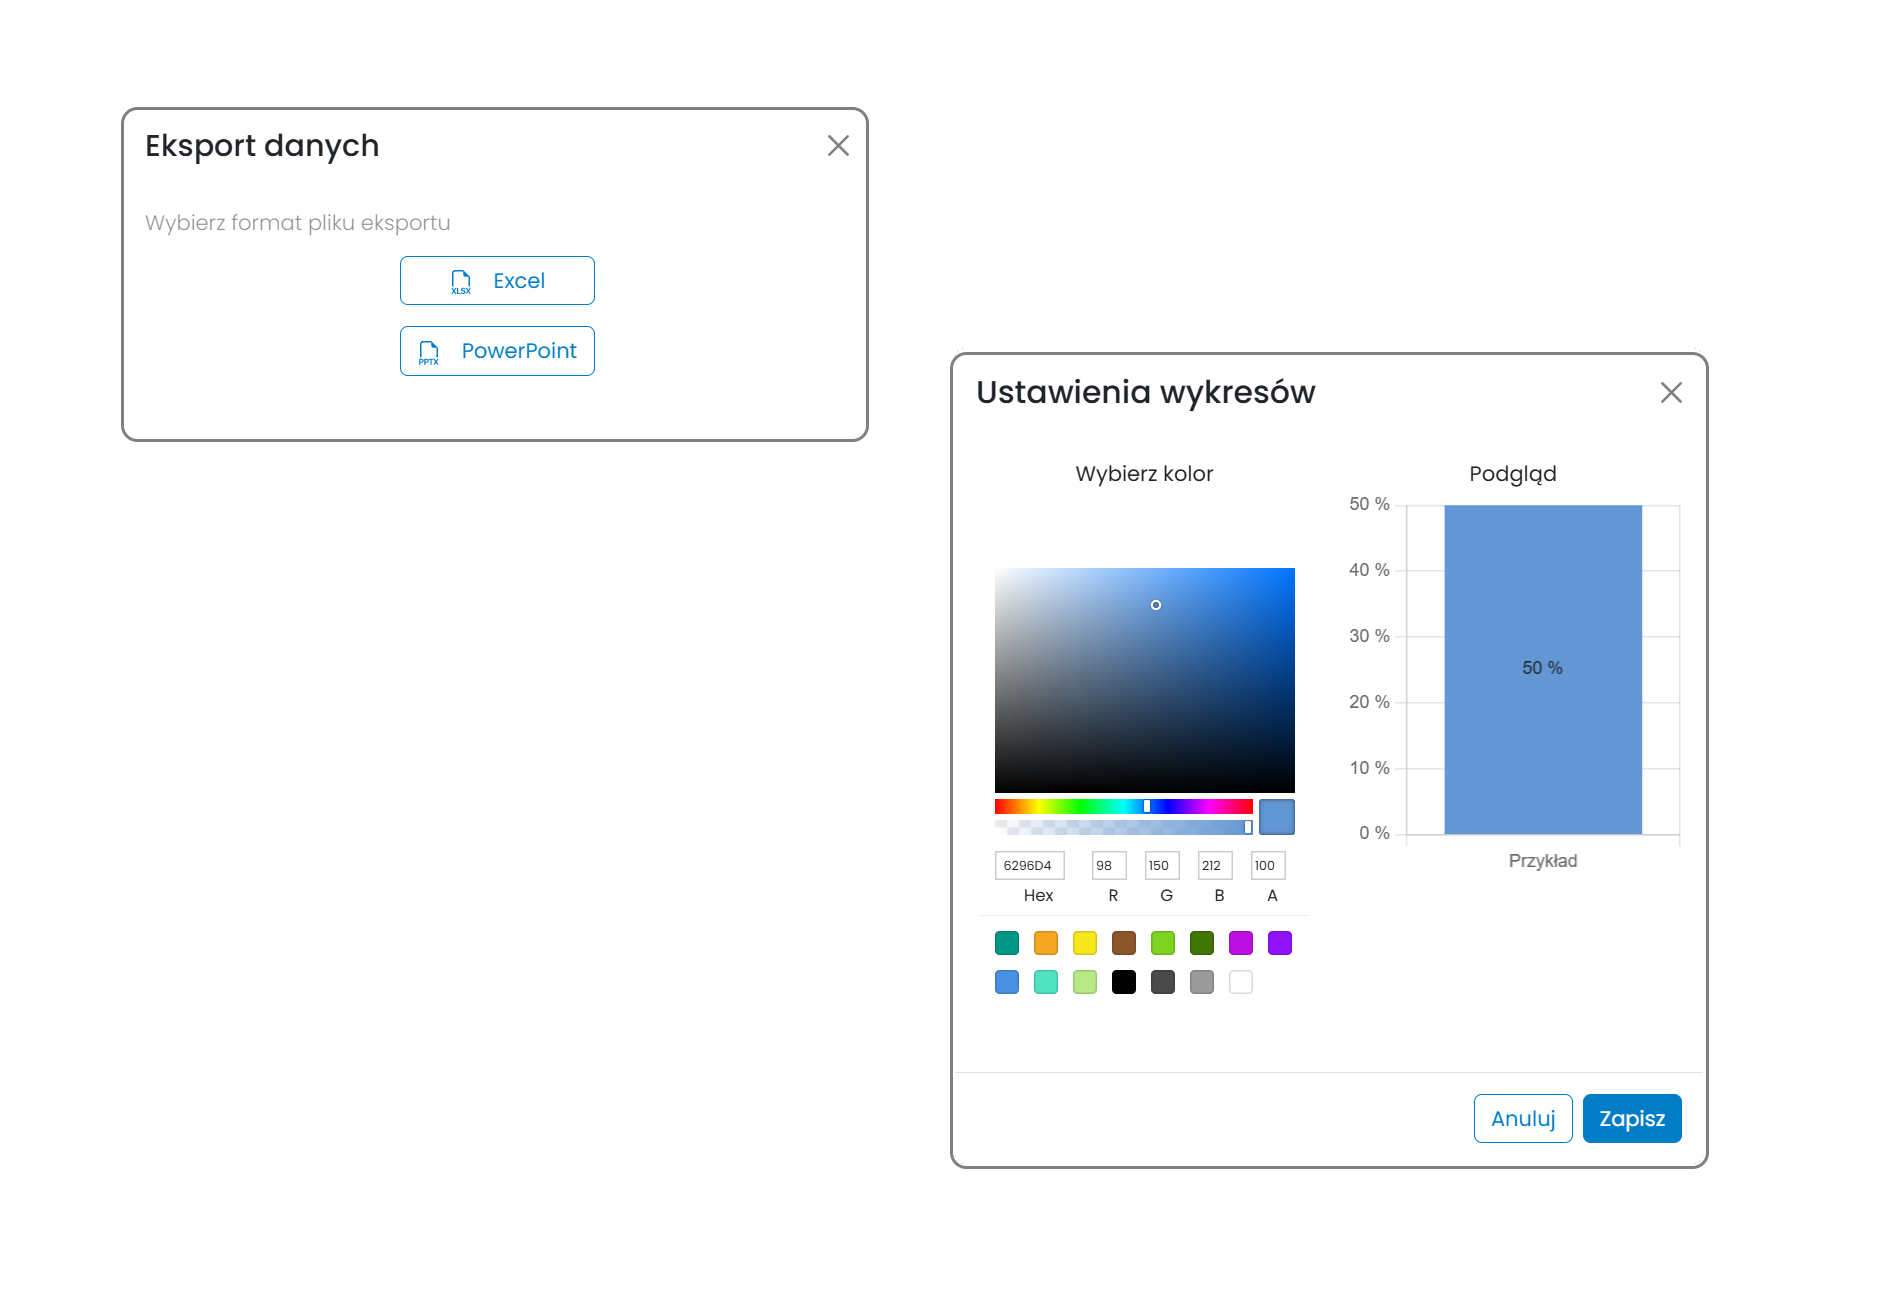The width and height of the screenshot is (1881, 1300).
Task: Focus the R value input field
Action: pyautogui.click(x=1109, y=865)
